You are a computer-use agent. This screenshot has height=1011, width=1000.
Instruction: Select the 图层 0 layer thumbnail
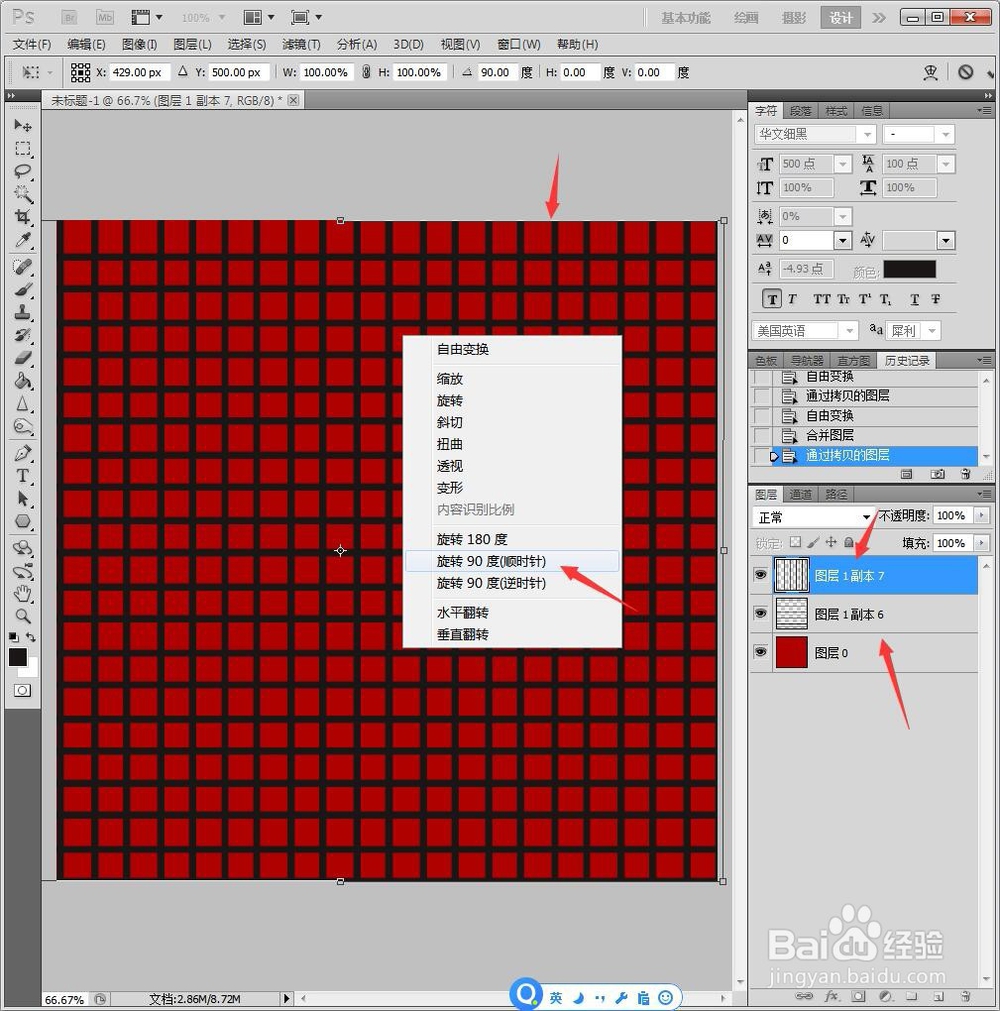[x=791, y=652]
